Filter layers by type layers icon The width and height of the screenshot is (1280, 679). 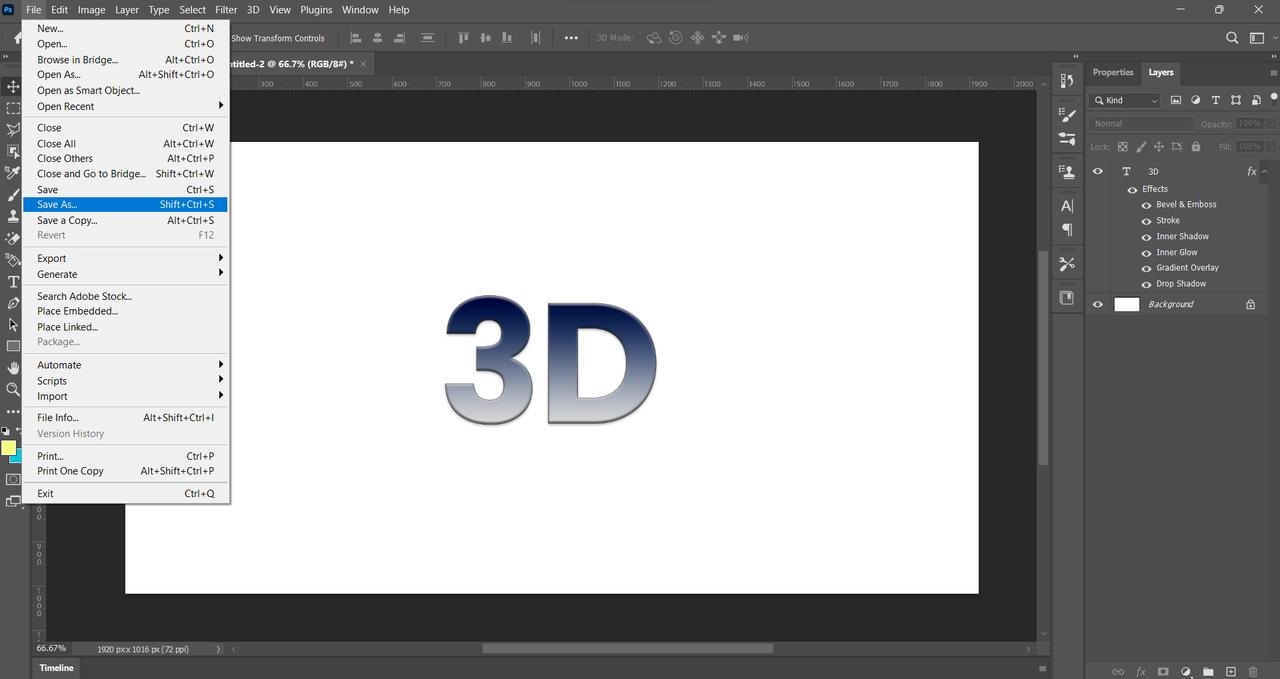[1216, 100]
